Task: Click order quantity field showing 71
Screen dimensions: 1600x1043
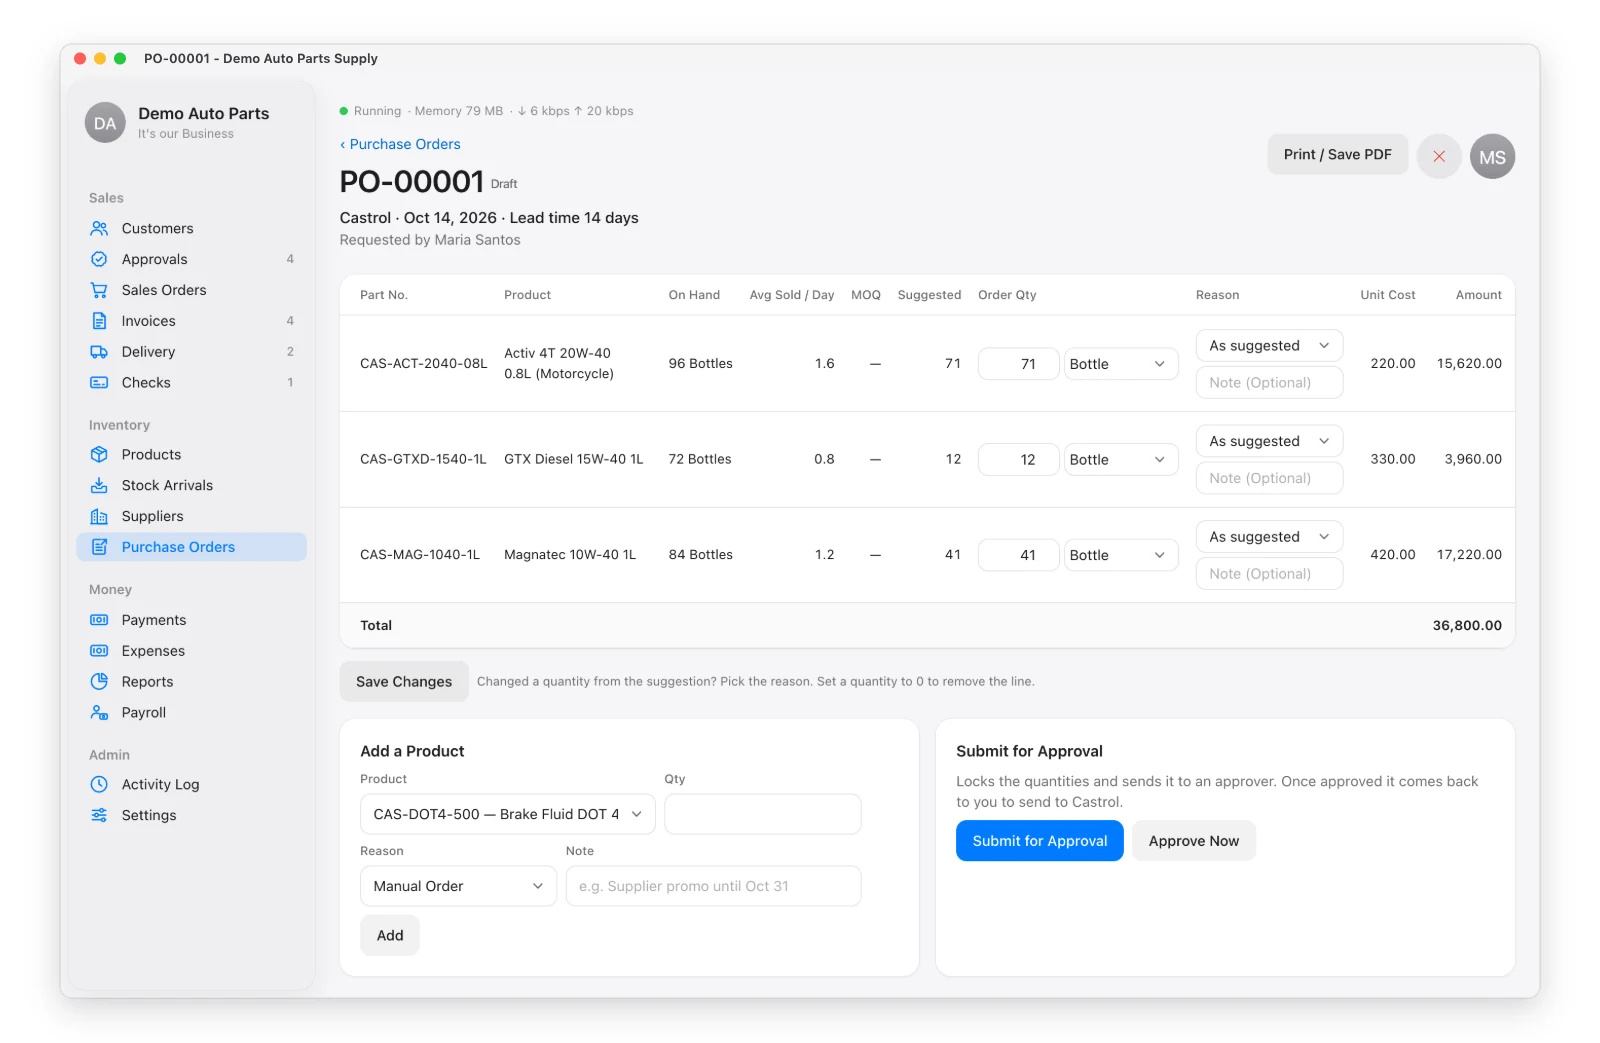Action: pyautogui.click(x=1018, y=364)
